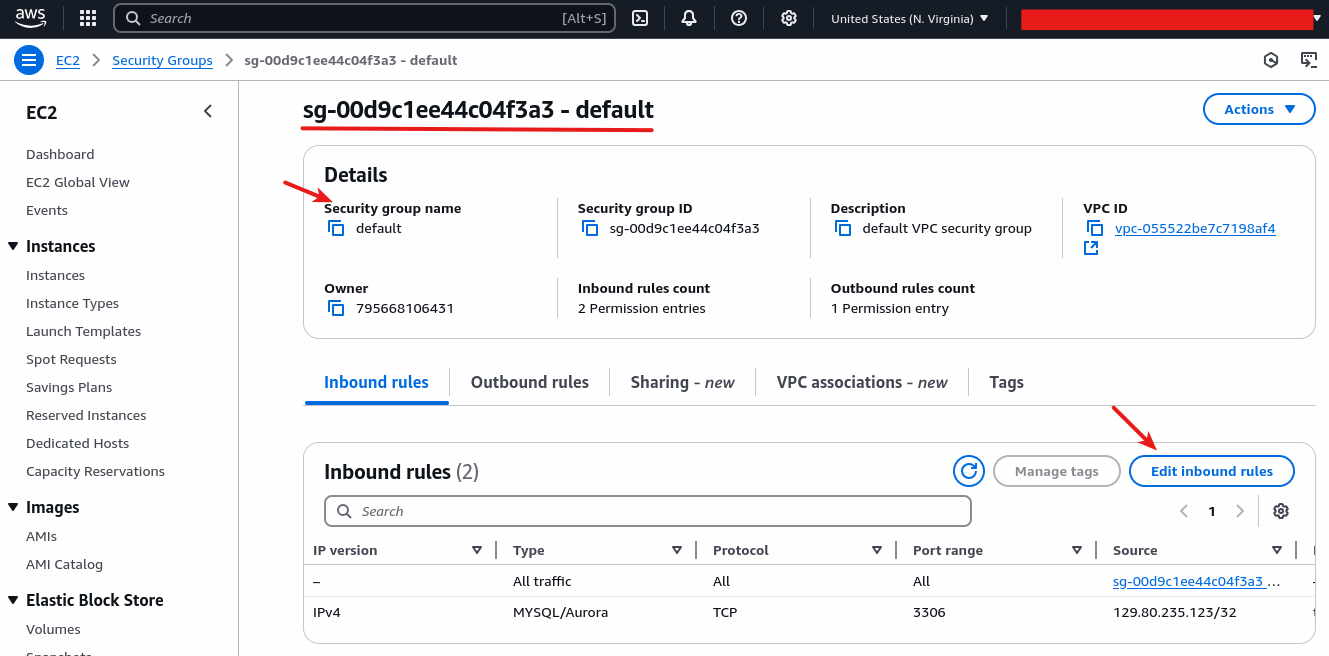Open the AWS services grid menu
The image size is (1329, 656).
point(87,18)
